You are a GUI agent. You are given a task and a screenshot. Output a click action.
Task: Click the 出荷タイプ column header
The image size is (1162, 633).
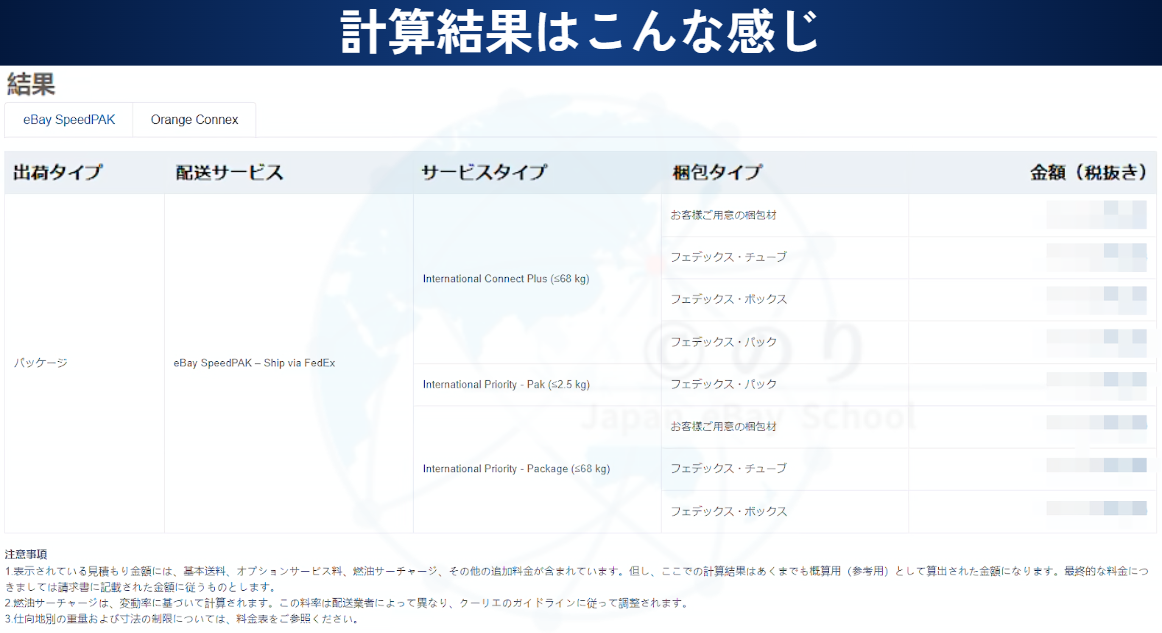tap(58, 172)
